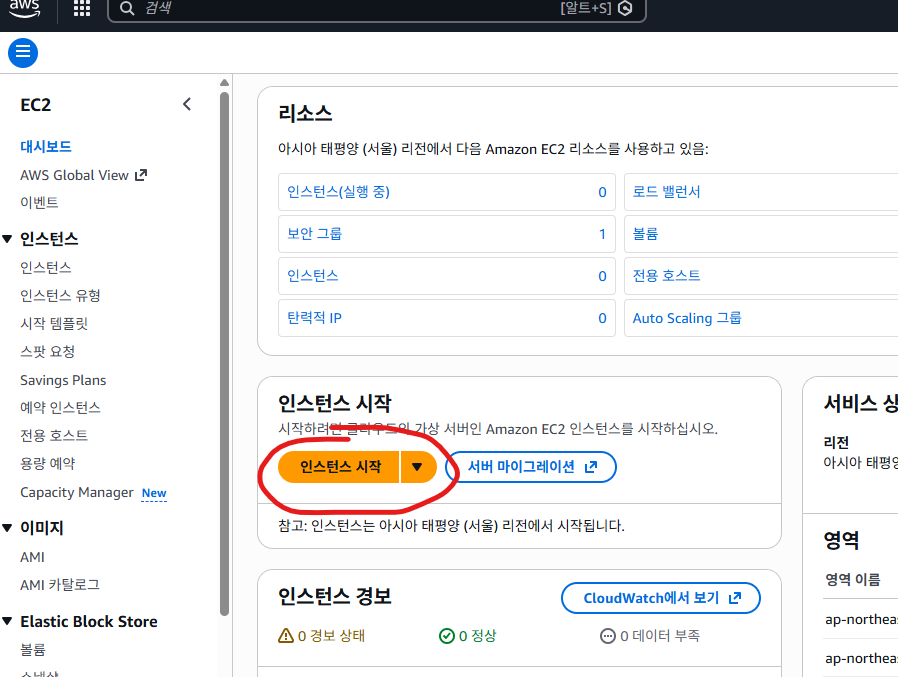Click the 서버 마이그레이션 button
The image size is (898, 677).
coord(531,467)
